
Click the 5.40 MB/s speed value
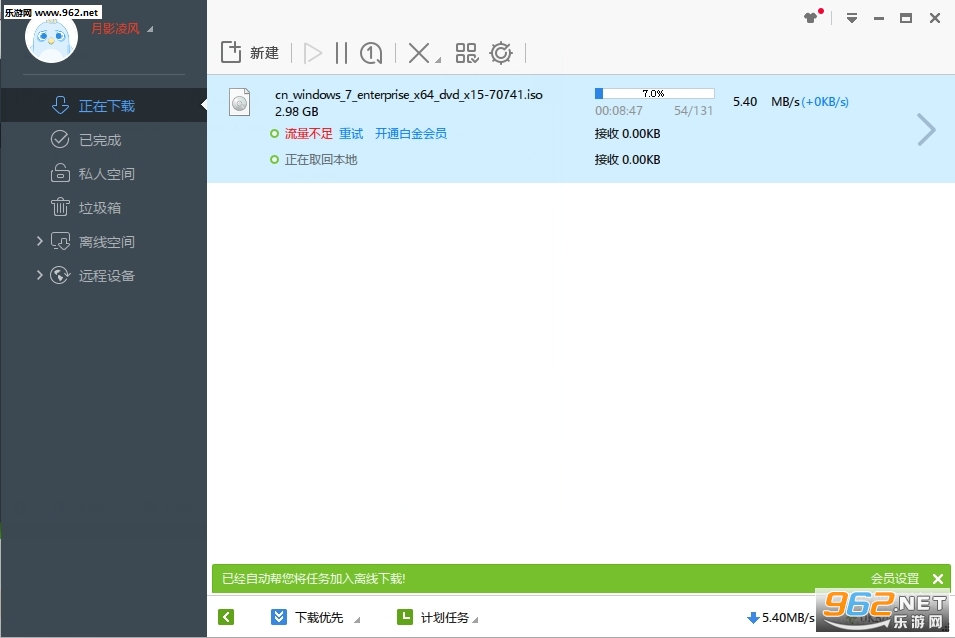766,102
